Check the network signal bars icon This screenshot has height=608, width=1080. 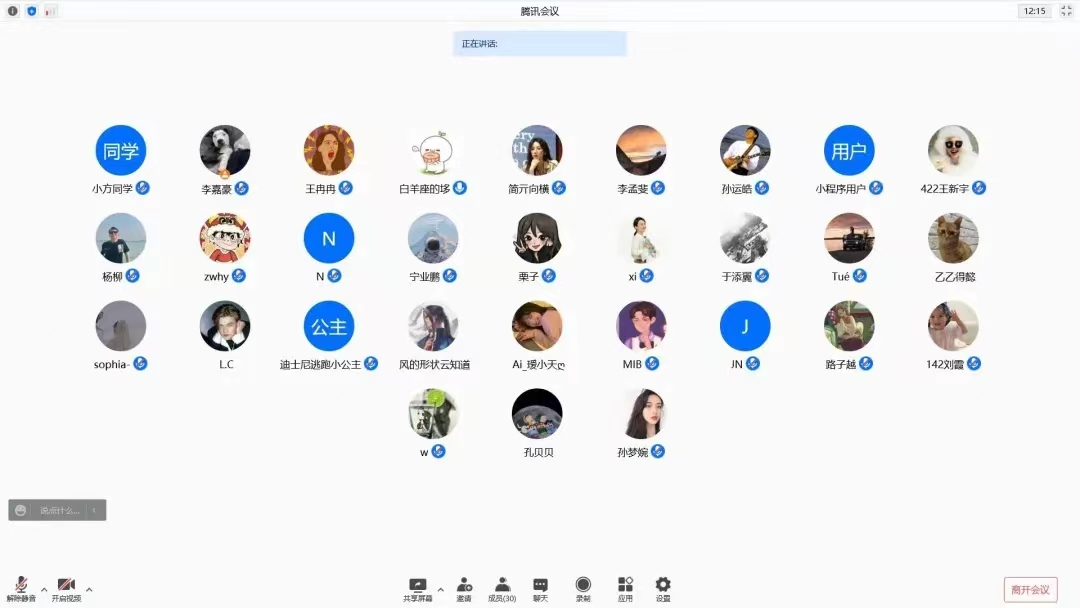click(x=51, y=11)
